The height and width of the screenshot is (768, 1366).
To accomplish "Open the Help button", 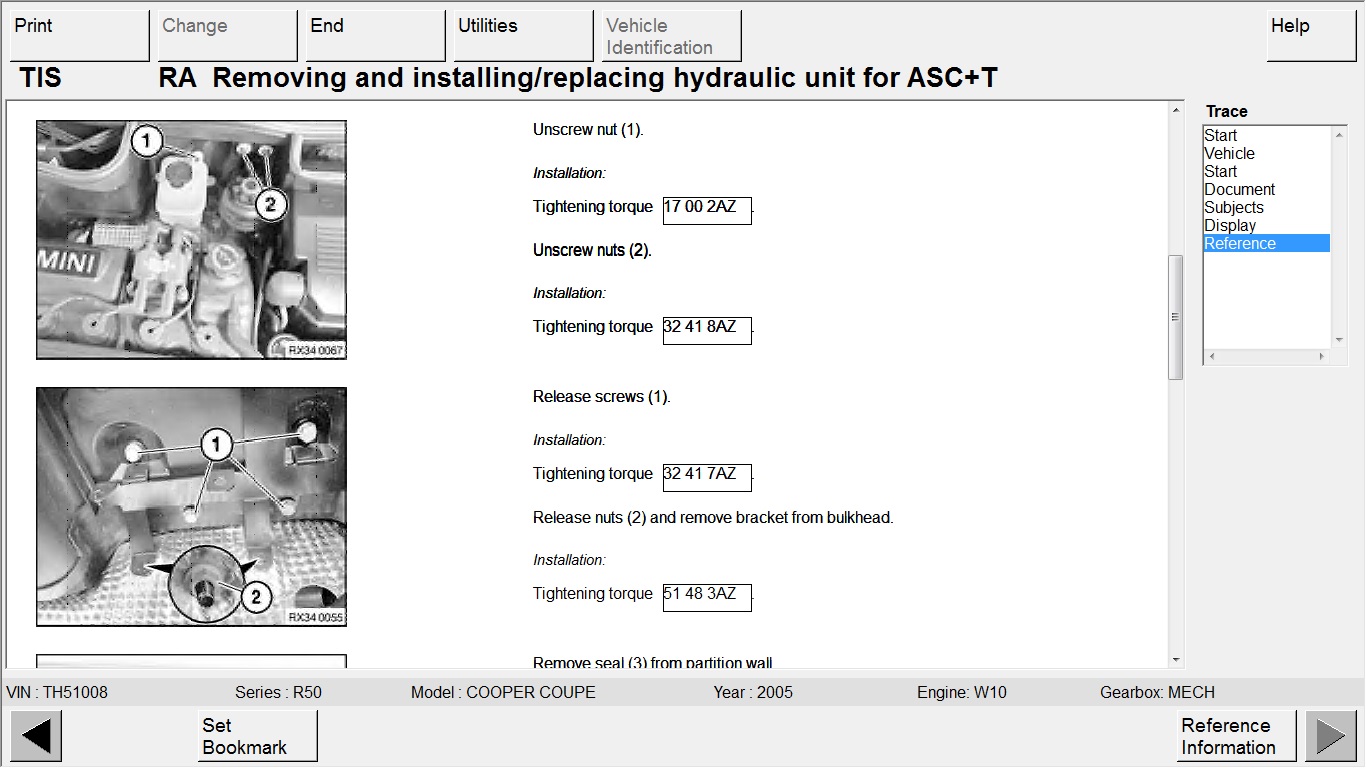I will point(1311,36).
